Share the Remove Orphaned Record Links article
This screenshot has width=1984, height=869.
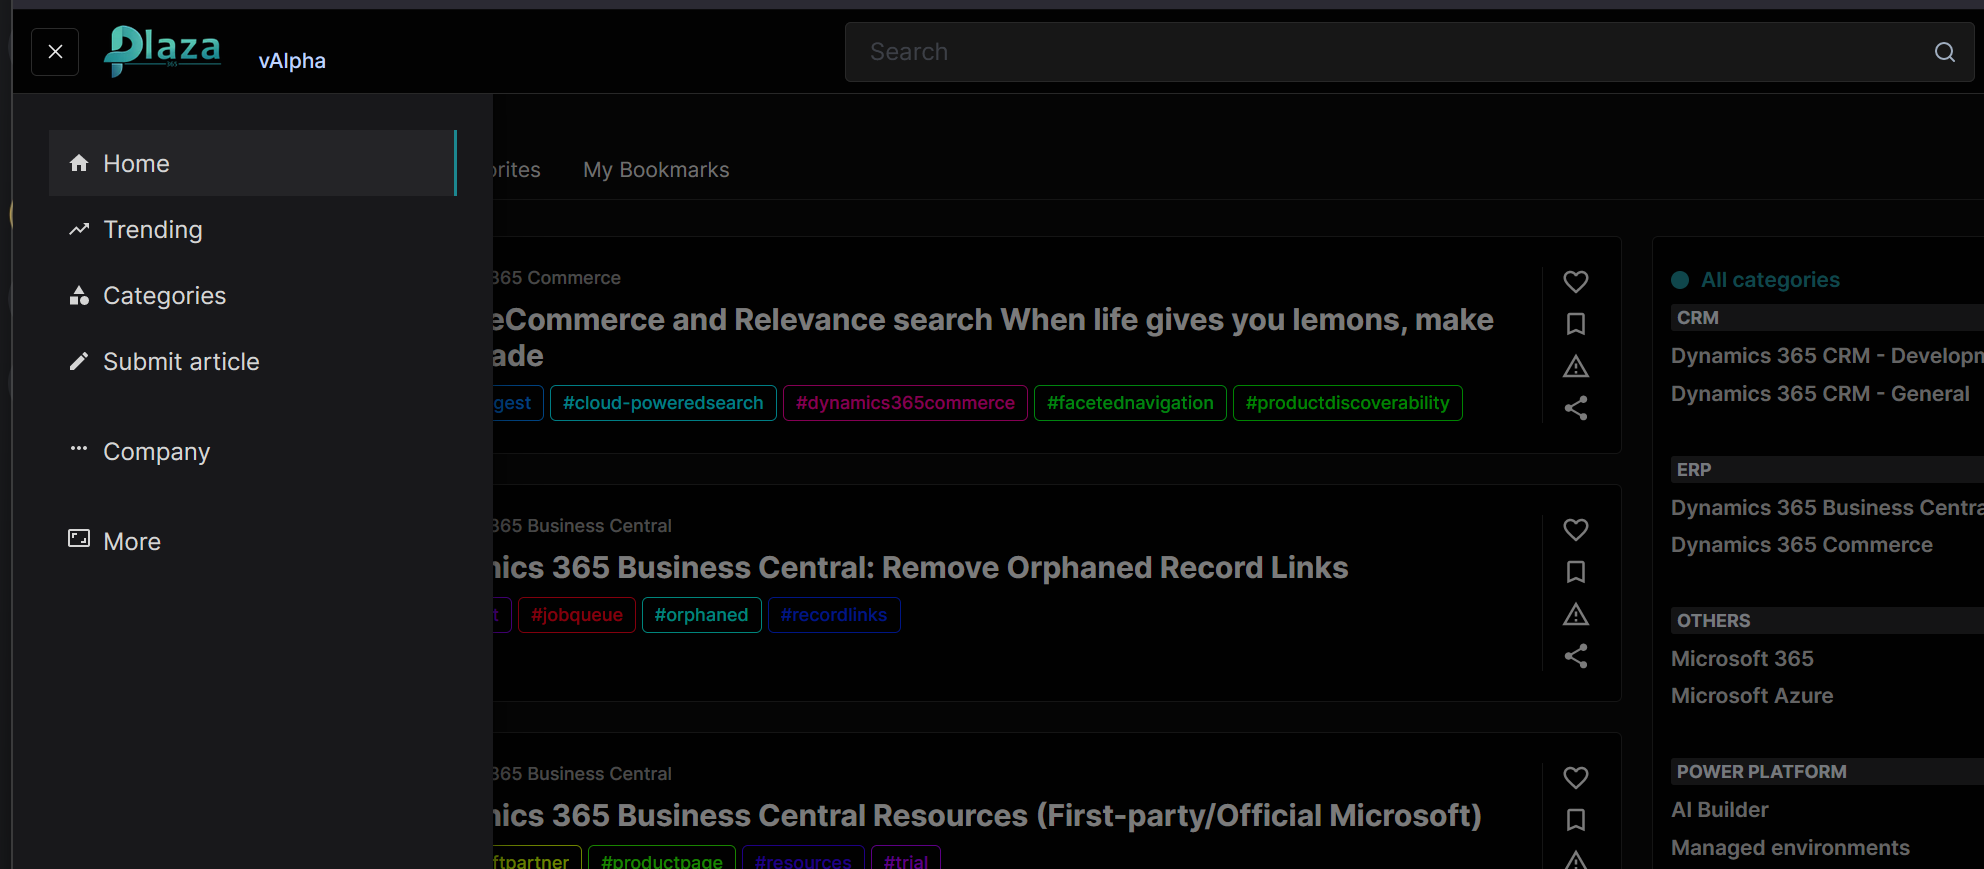(1576, 656)
